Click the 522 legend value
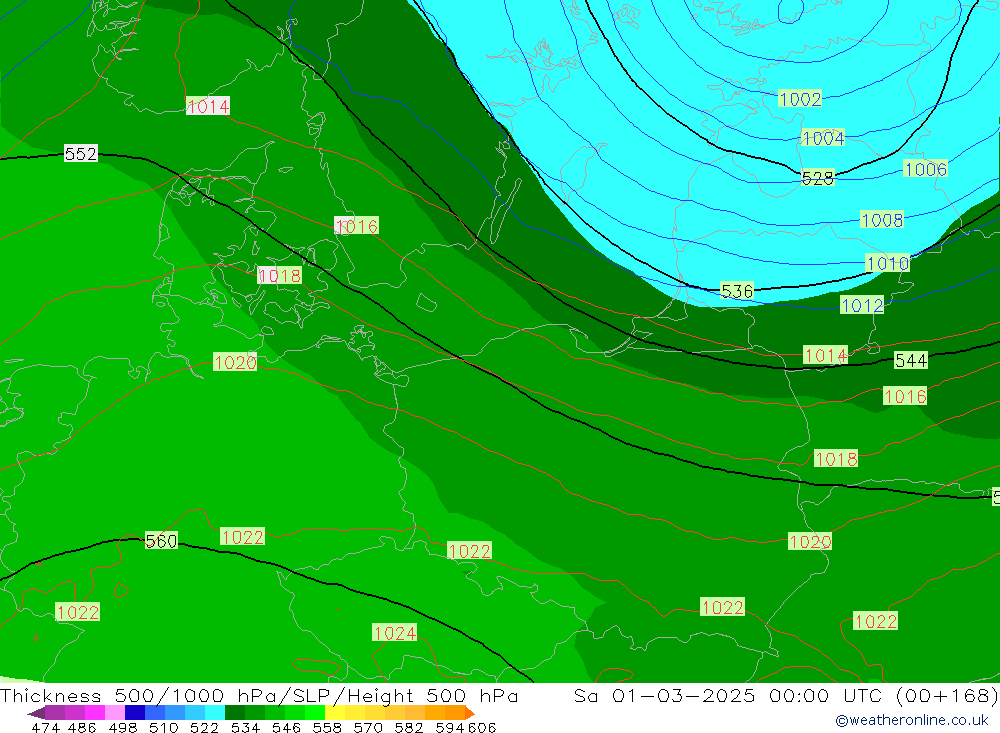The width and height of the screenshot is (1000, 733). coord(205,728)
